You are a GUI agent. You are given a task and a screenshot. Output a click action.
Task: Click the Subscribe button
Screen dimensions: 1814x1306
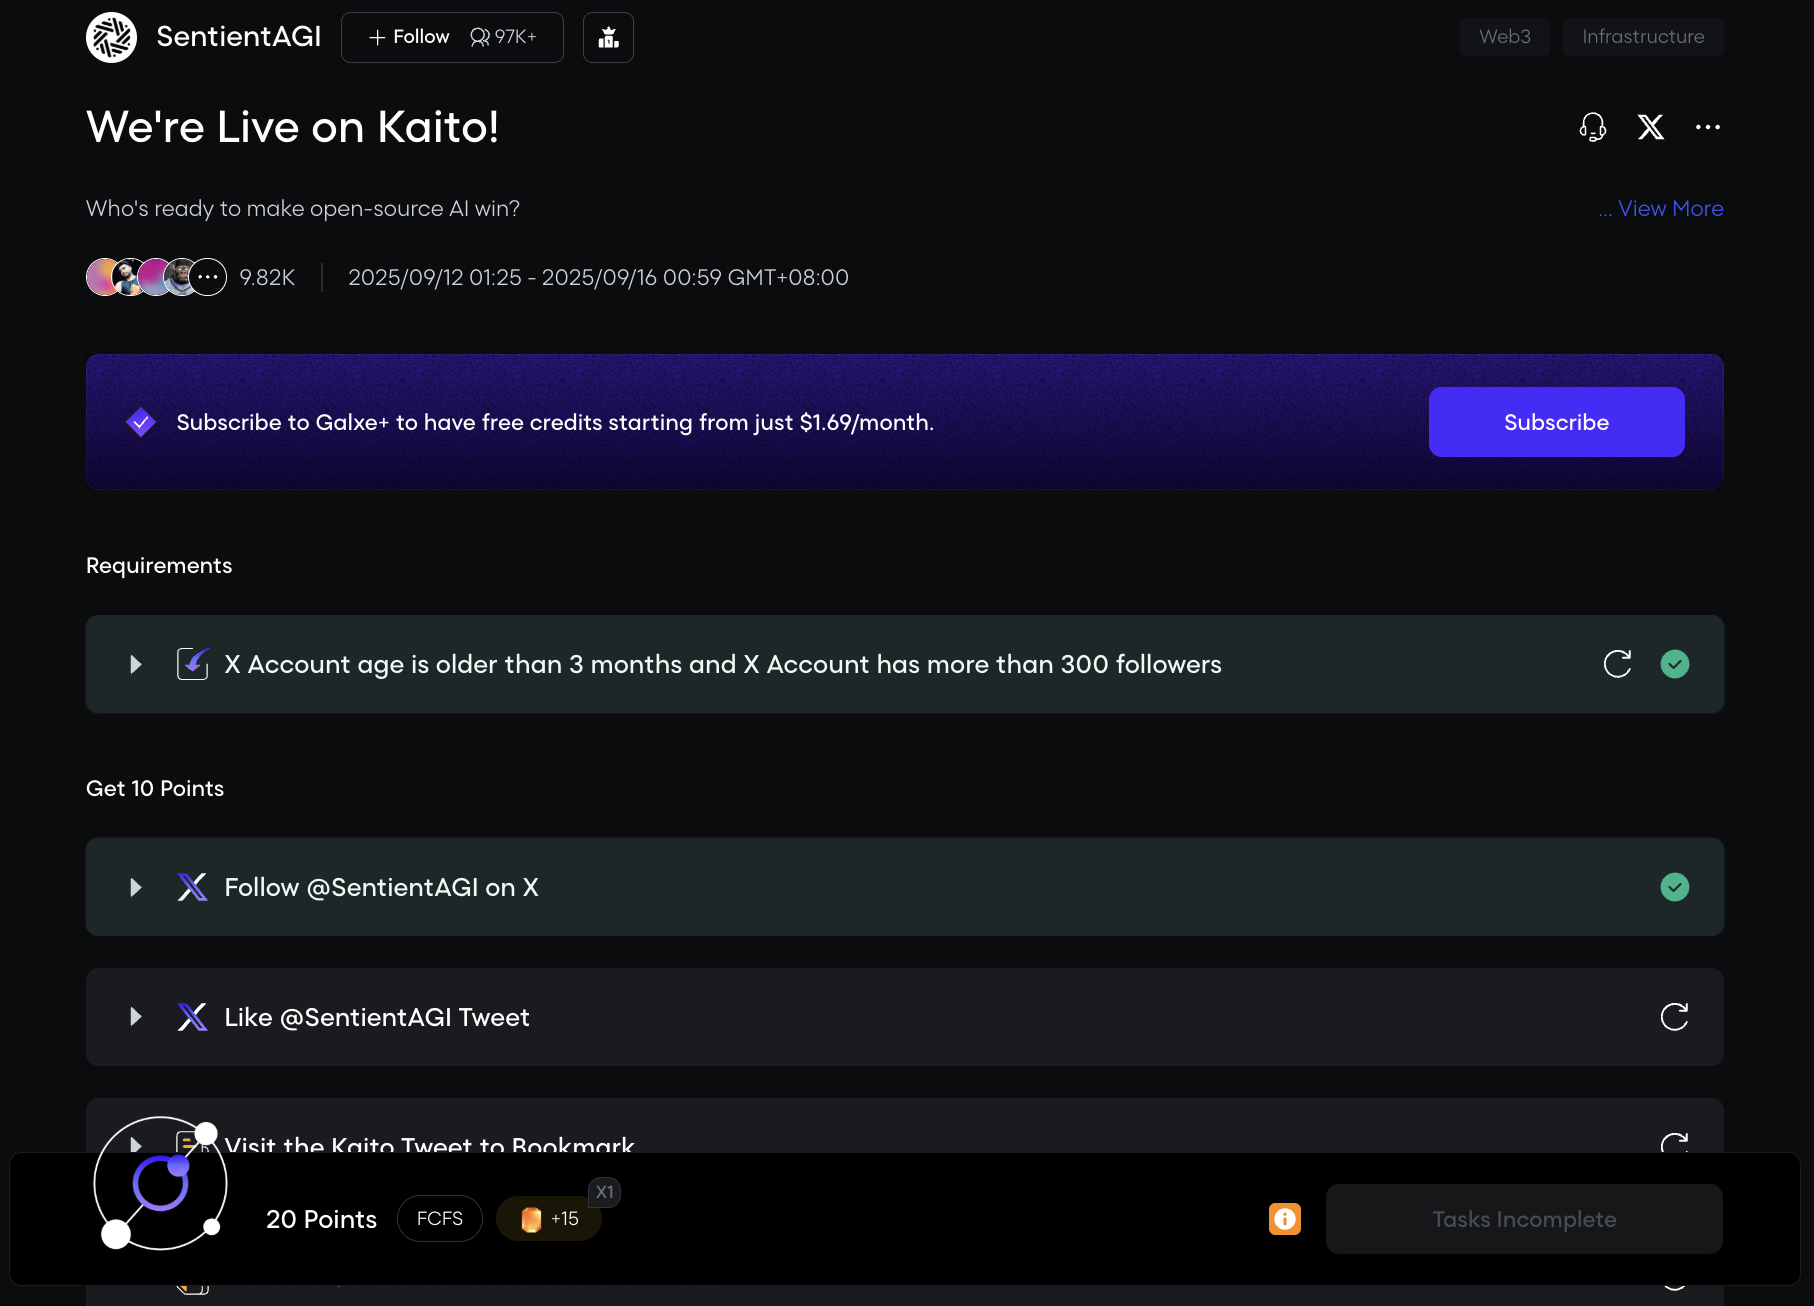tap(1556, 422)
